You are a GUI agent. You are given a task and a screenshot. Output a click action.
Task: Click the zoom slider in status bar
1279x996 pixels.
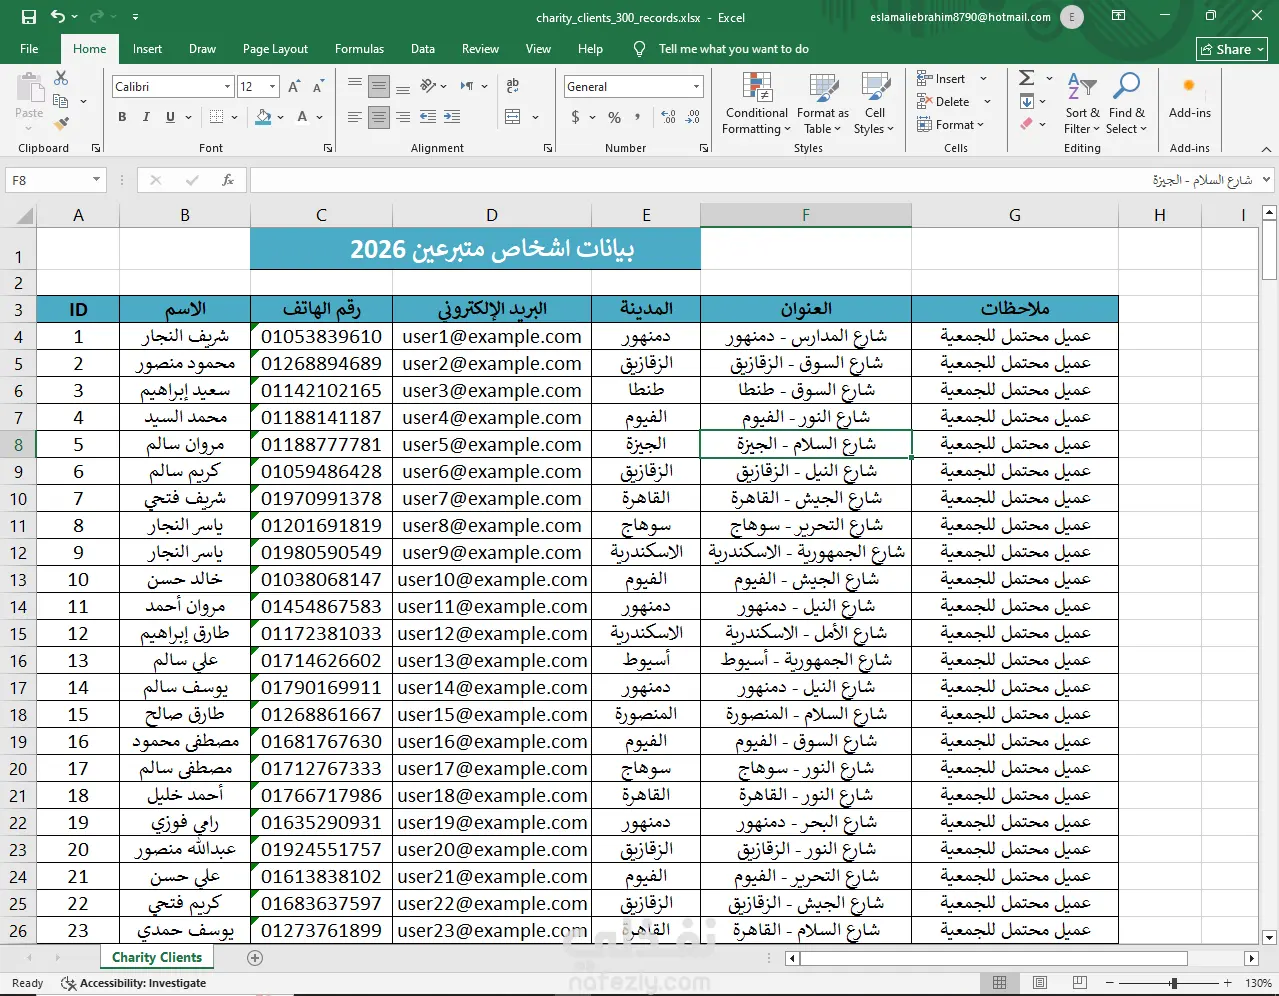click(x=1174, y=983)
